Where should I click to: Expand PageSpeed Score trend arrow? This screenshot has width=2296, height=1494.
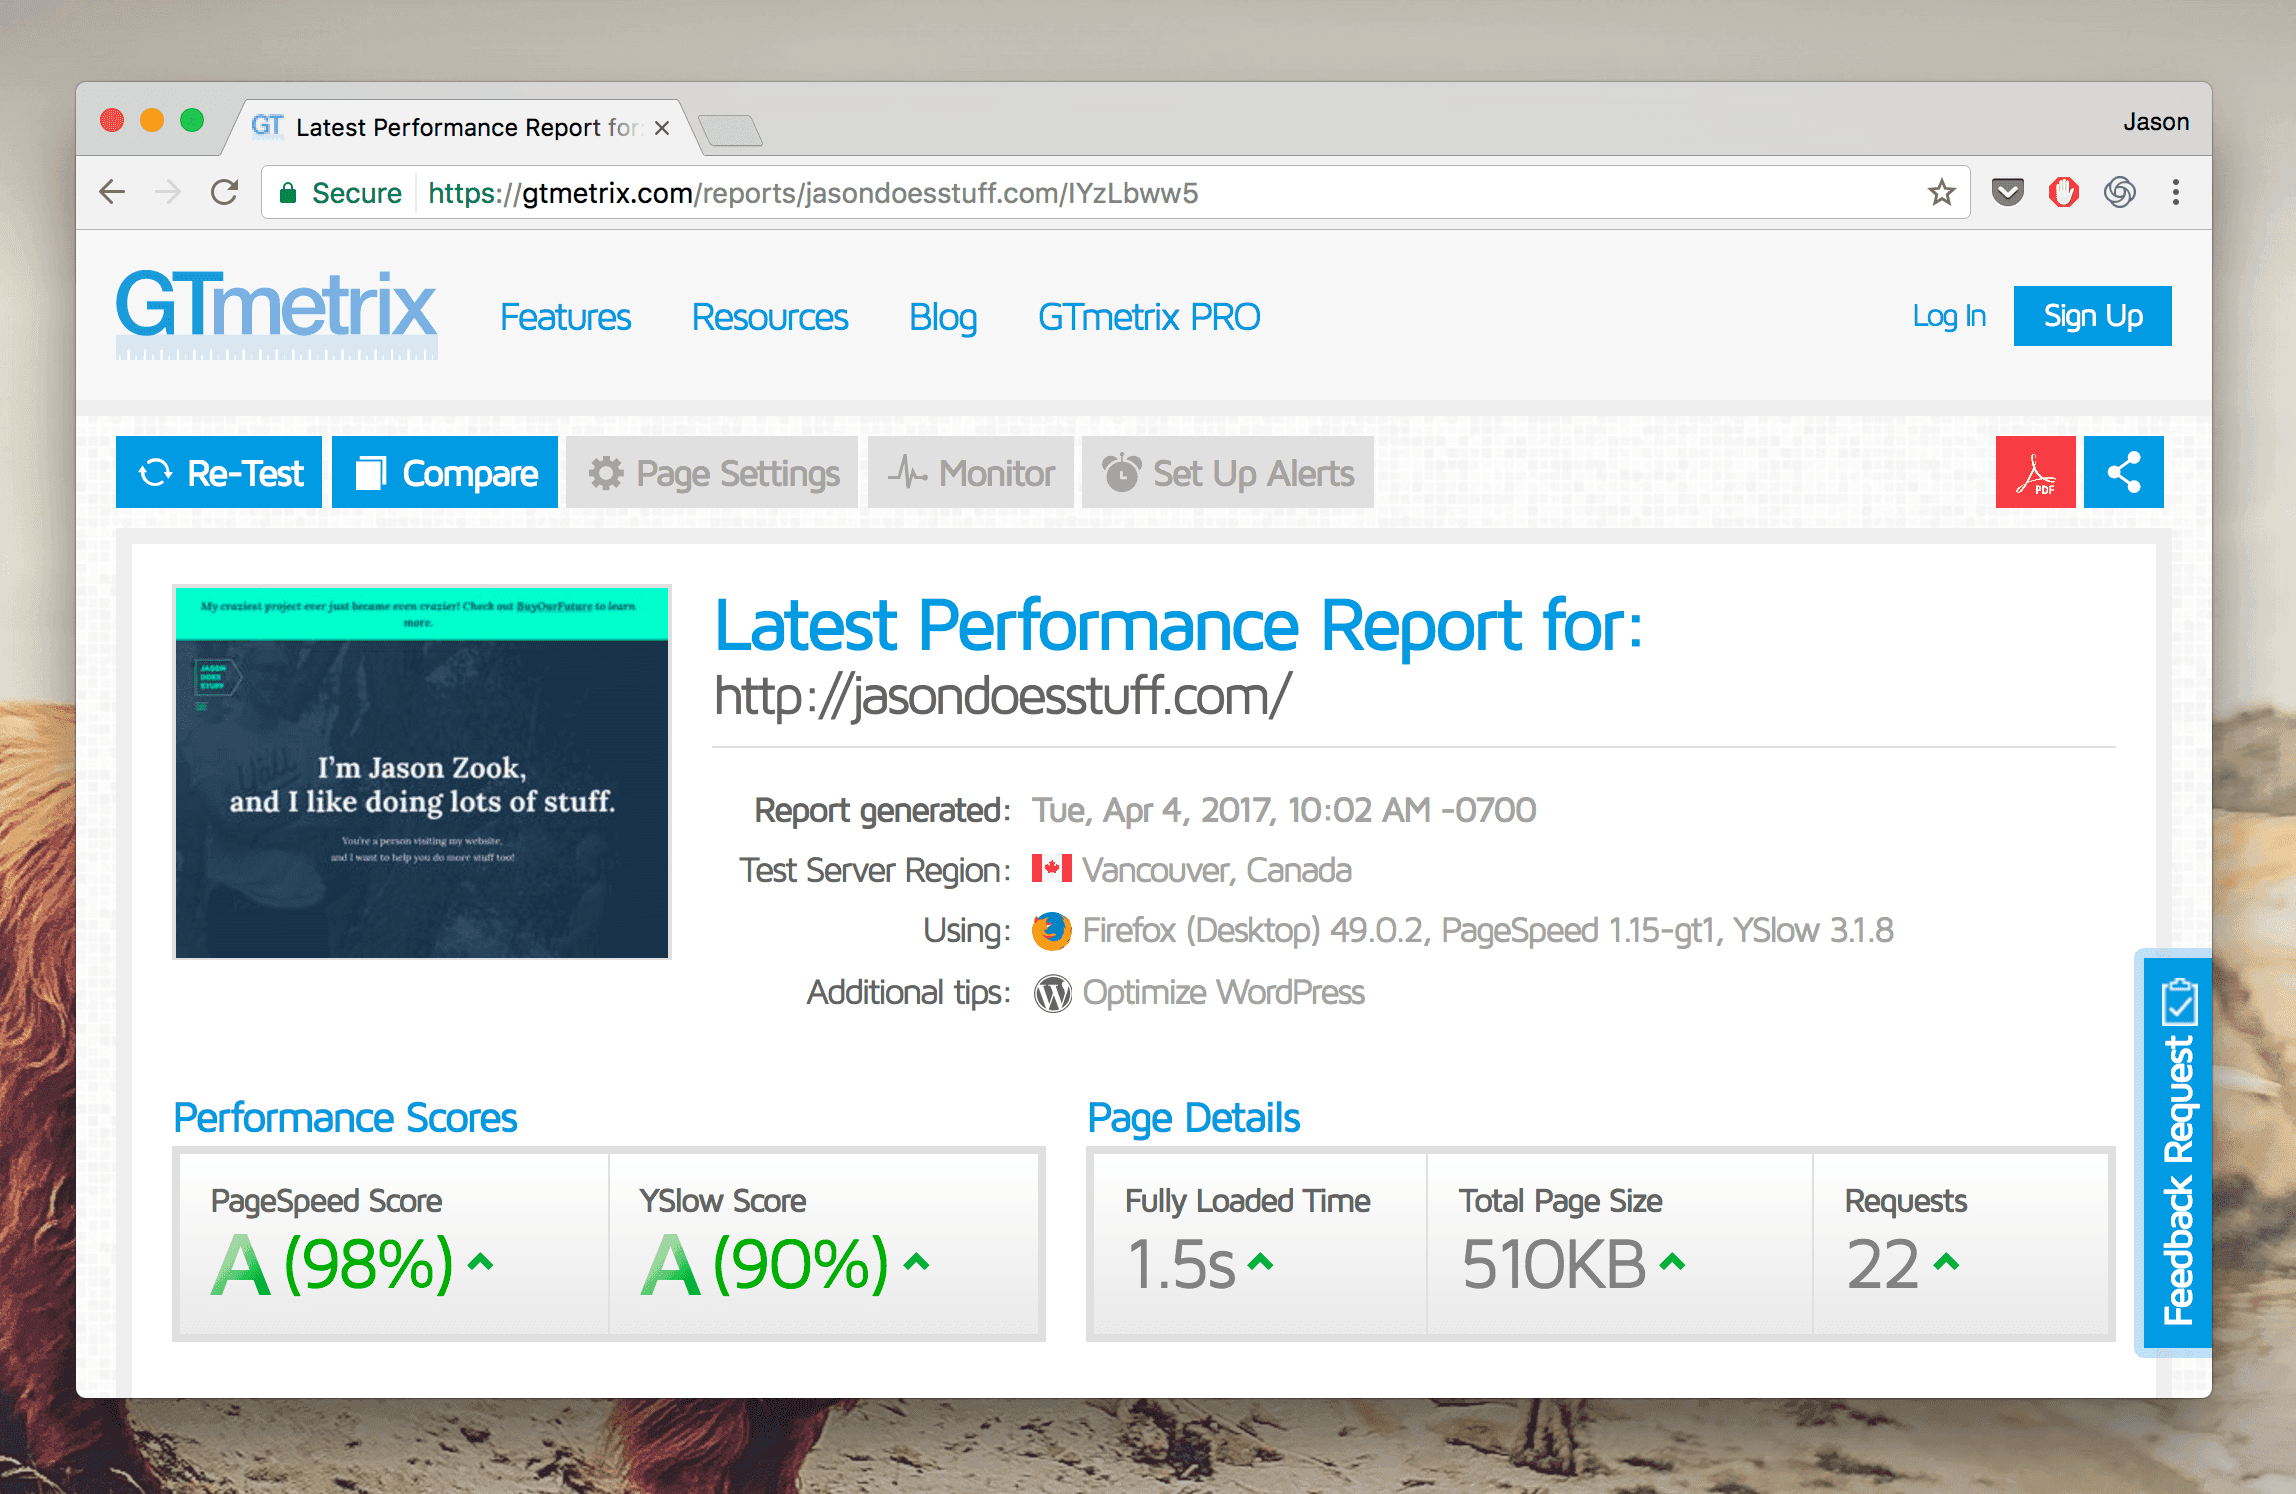click(481, 1262)
